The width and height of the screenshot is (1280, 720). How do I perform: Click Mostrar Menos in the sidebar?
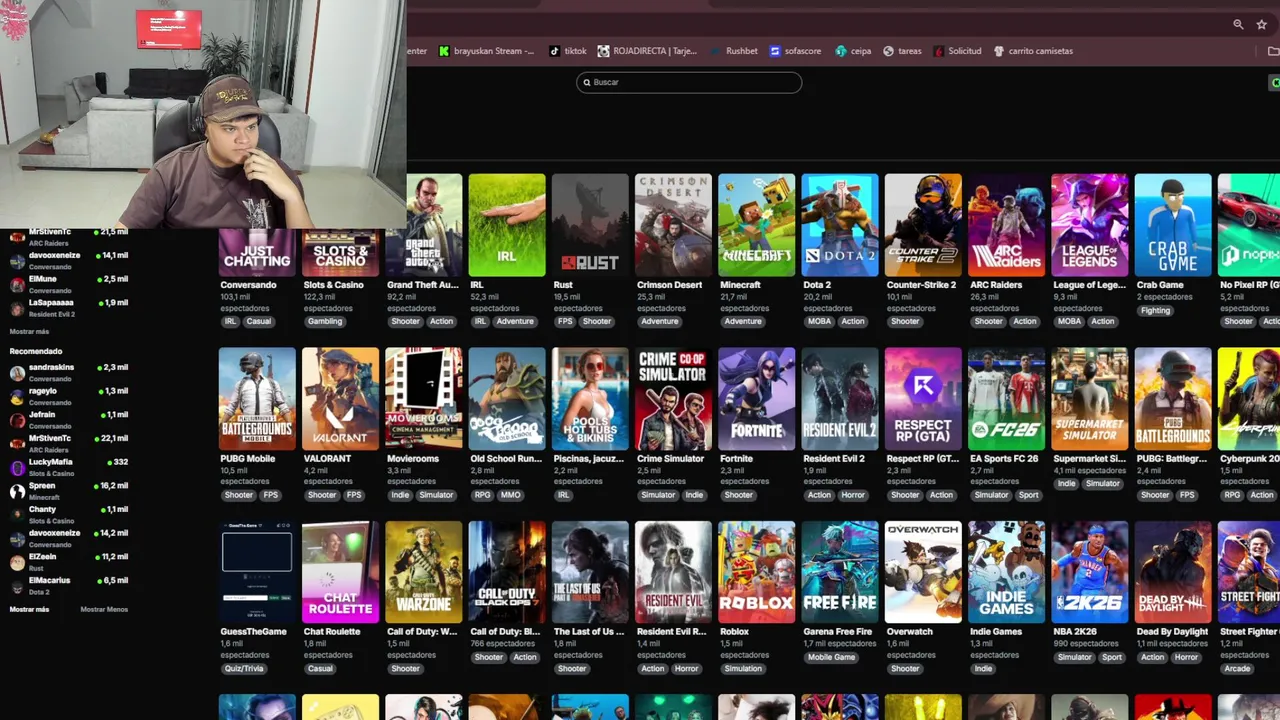coord(104,609)
